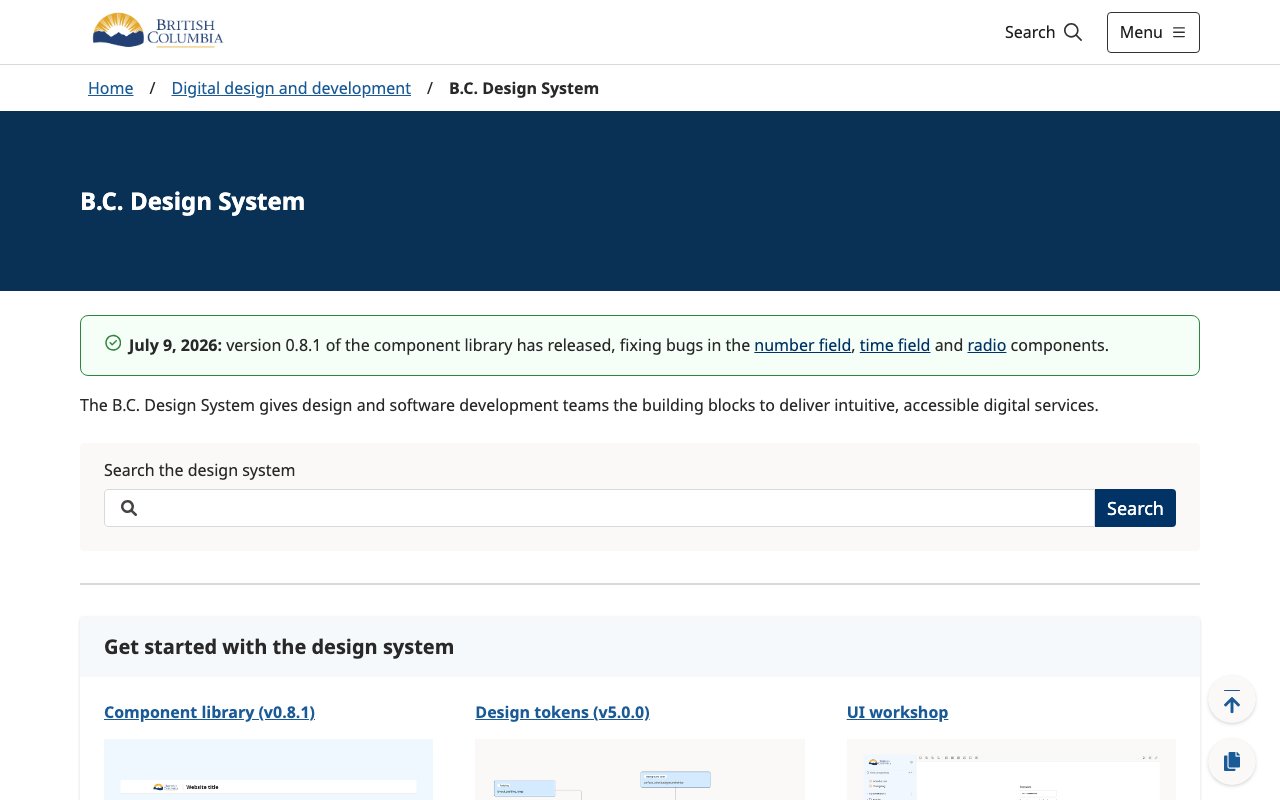Follow the time field link
The width and height of the screenshot is (1280, 800).
coord(895,345)
